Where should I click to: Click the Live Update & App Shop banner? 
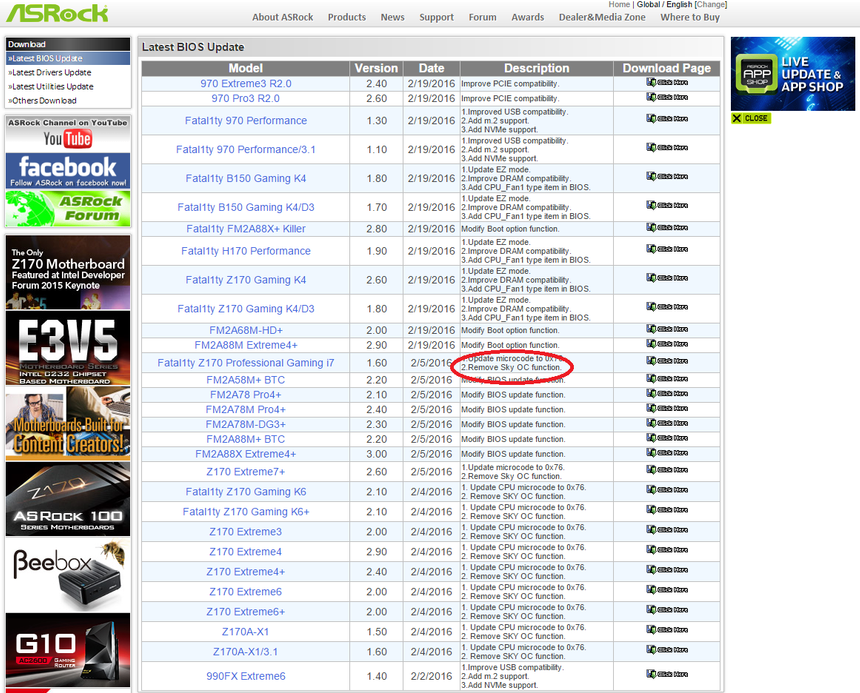(793, 74)
